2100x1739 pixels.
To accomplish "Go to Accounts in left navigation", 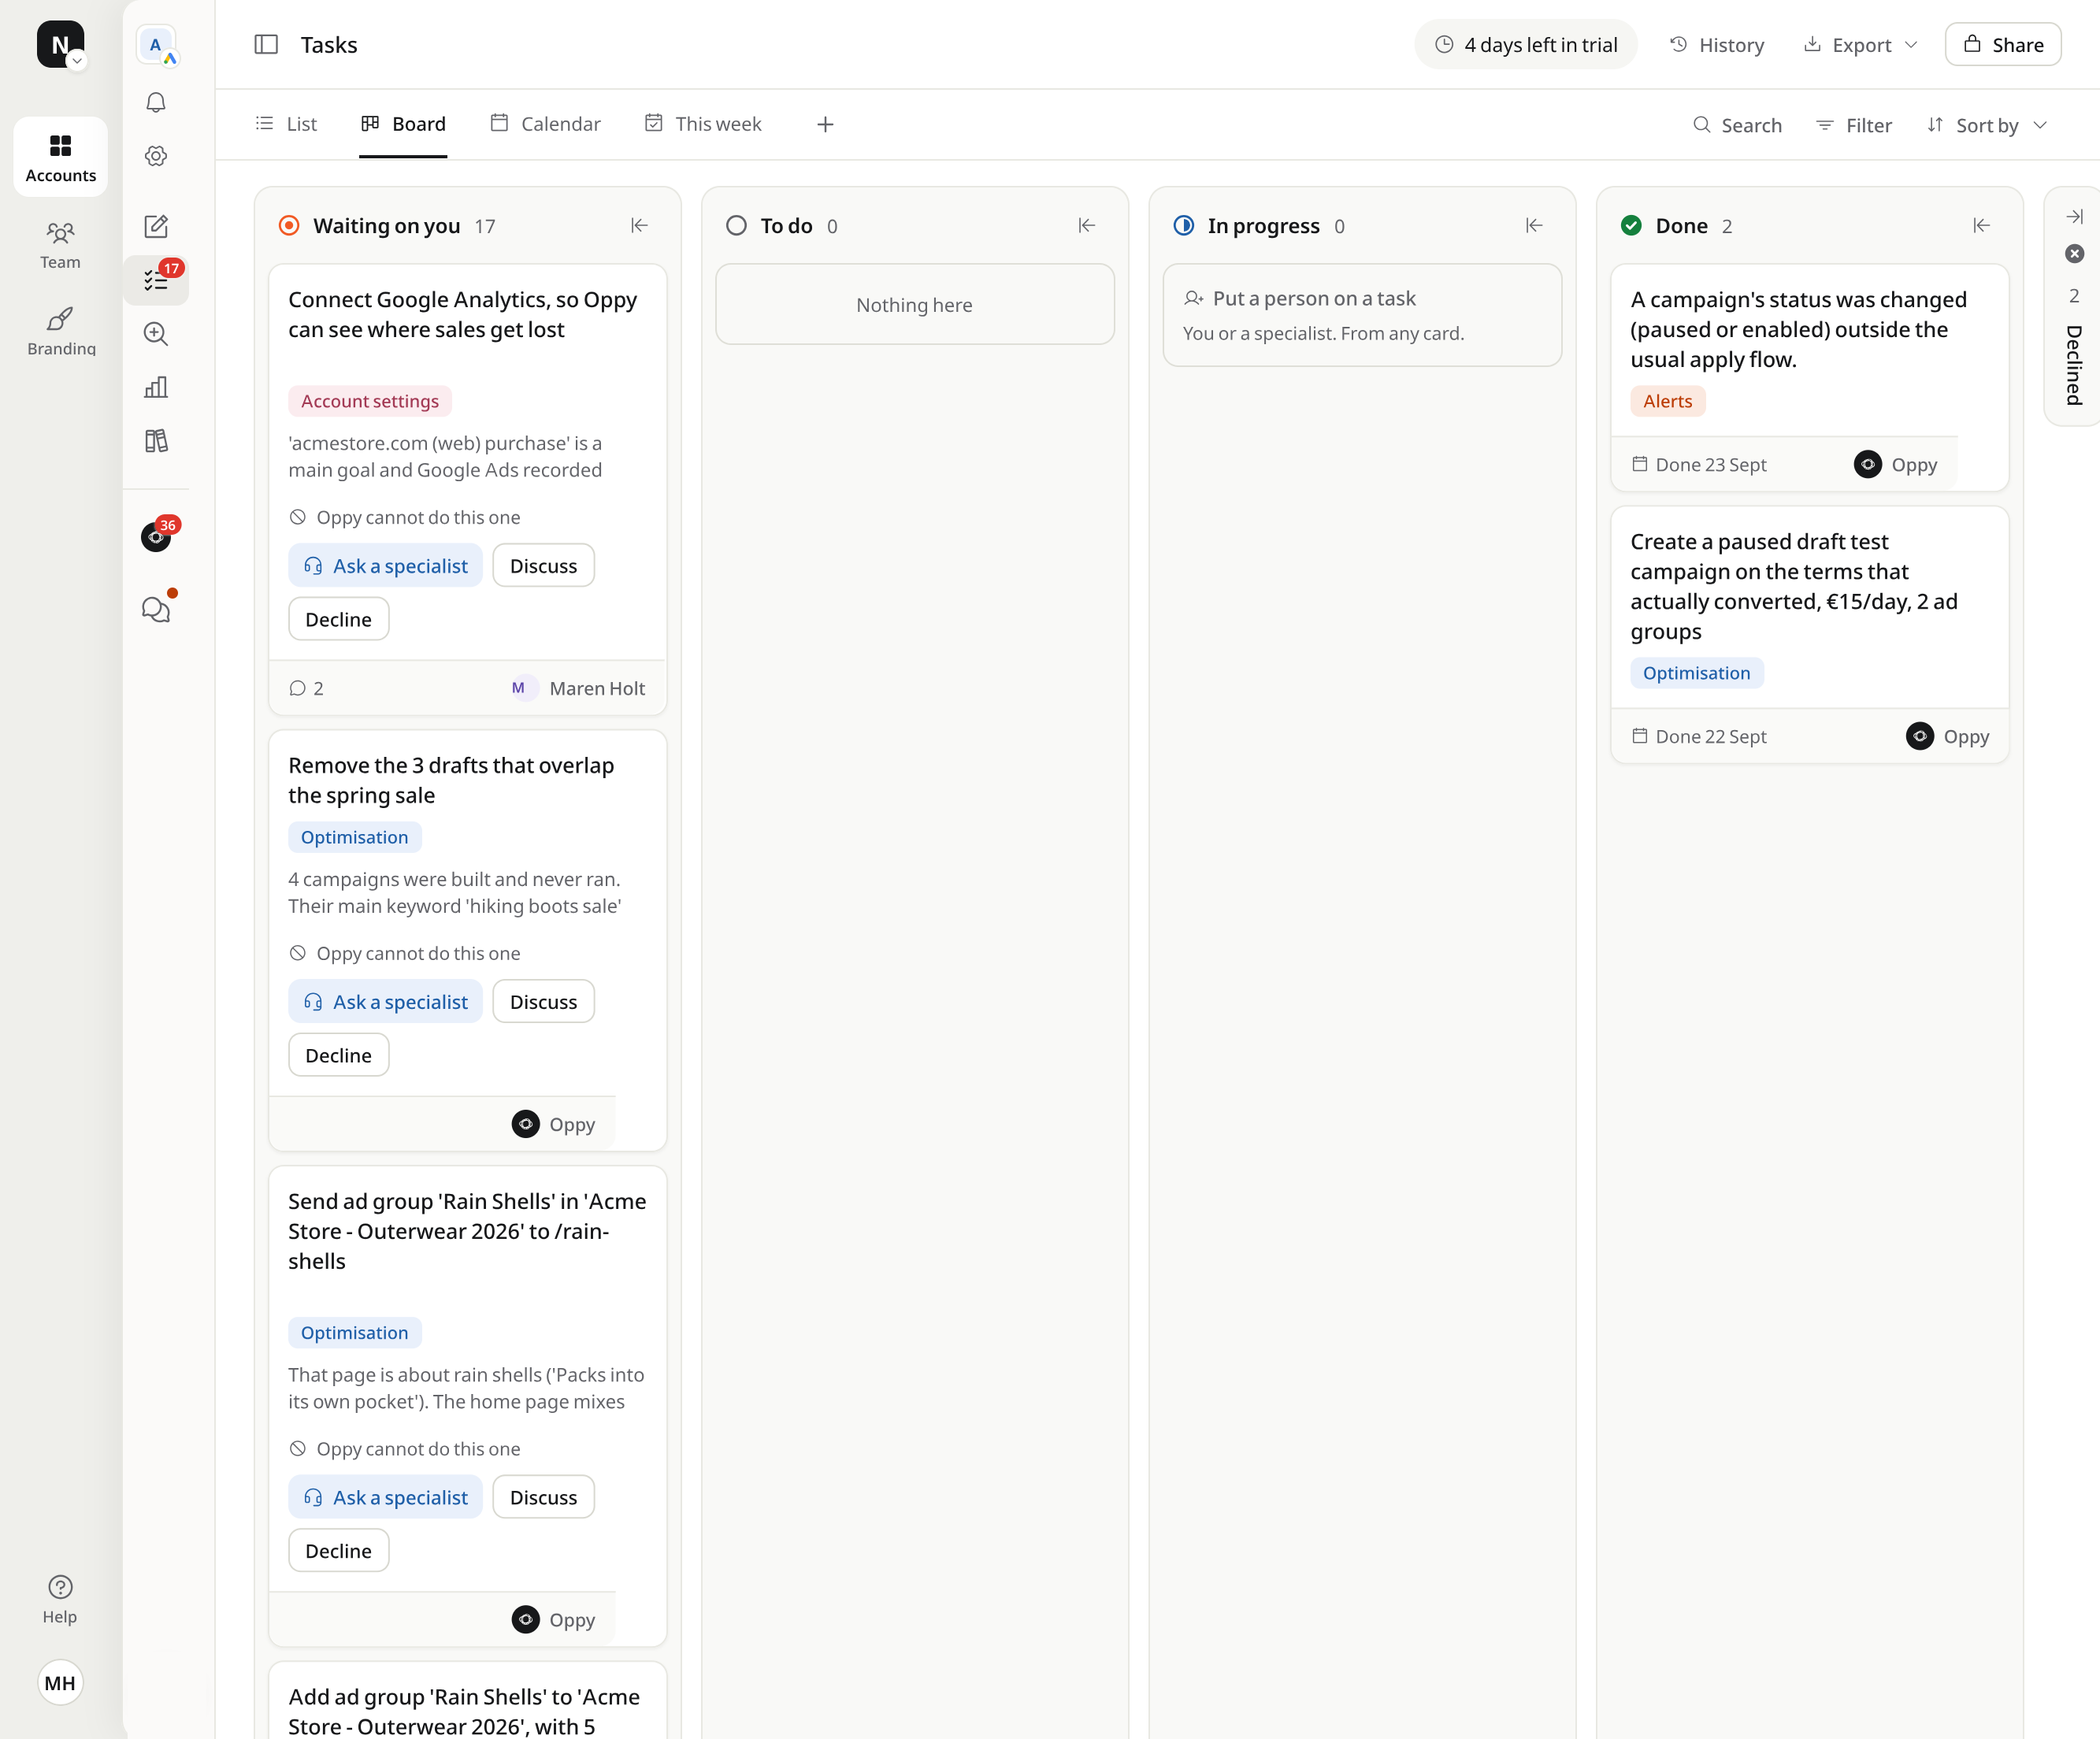I will (x=61, y=157).
